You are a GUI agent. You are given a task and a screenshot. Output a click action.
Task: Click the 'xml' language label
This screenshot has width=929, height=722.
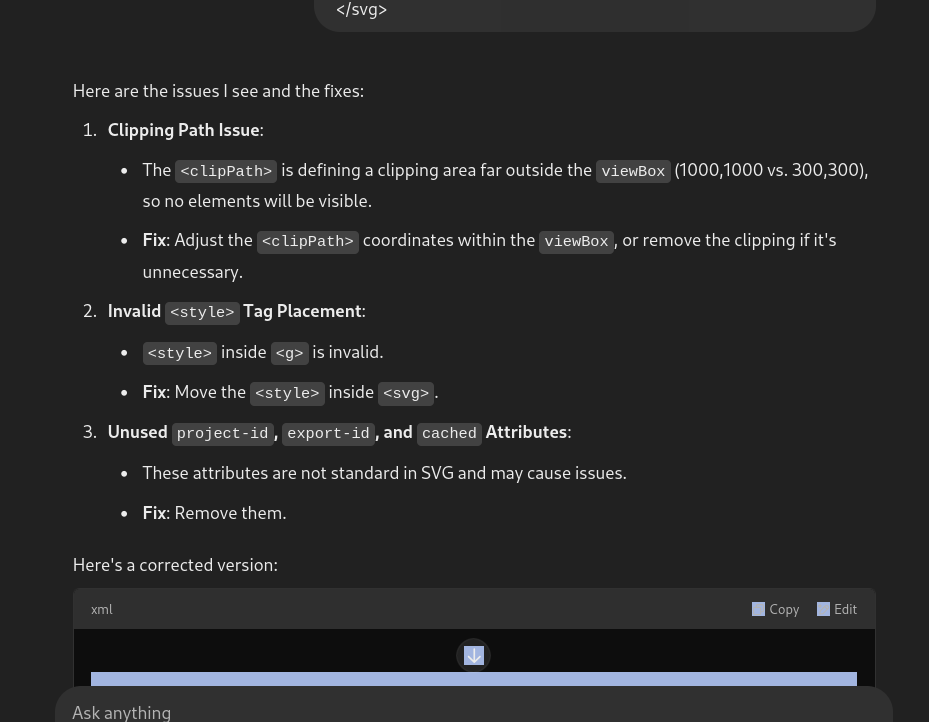point(102,610)
